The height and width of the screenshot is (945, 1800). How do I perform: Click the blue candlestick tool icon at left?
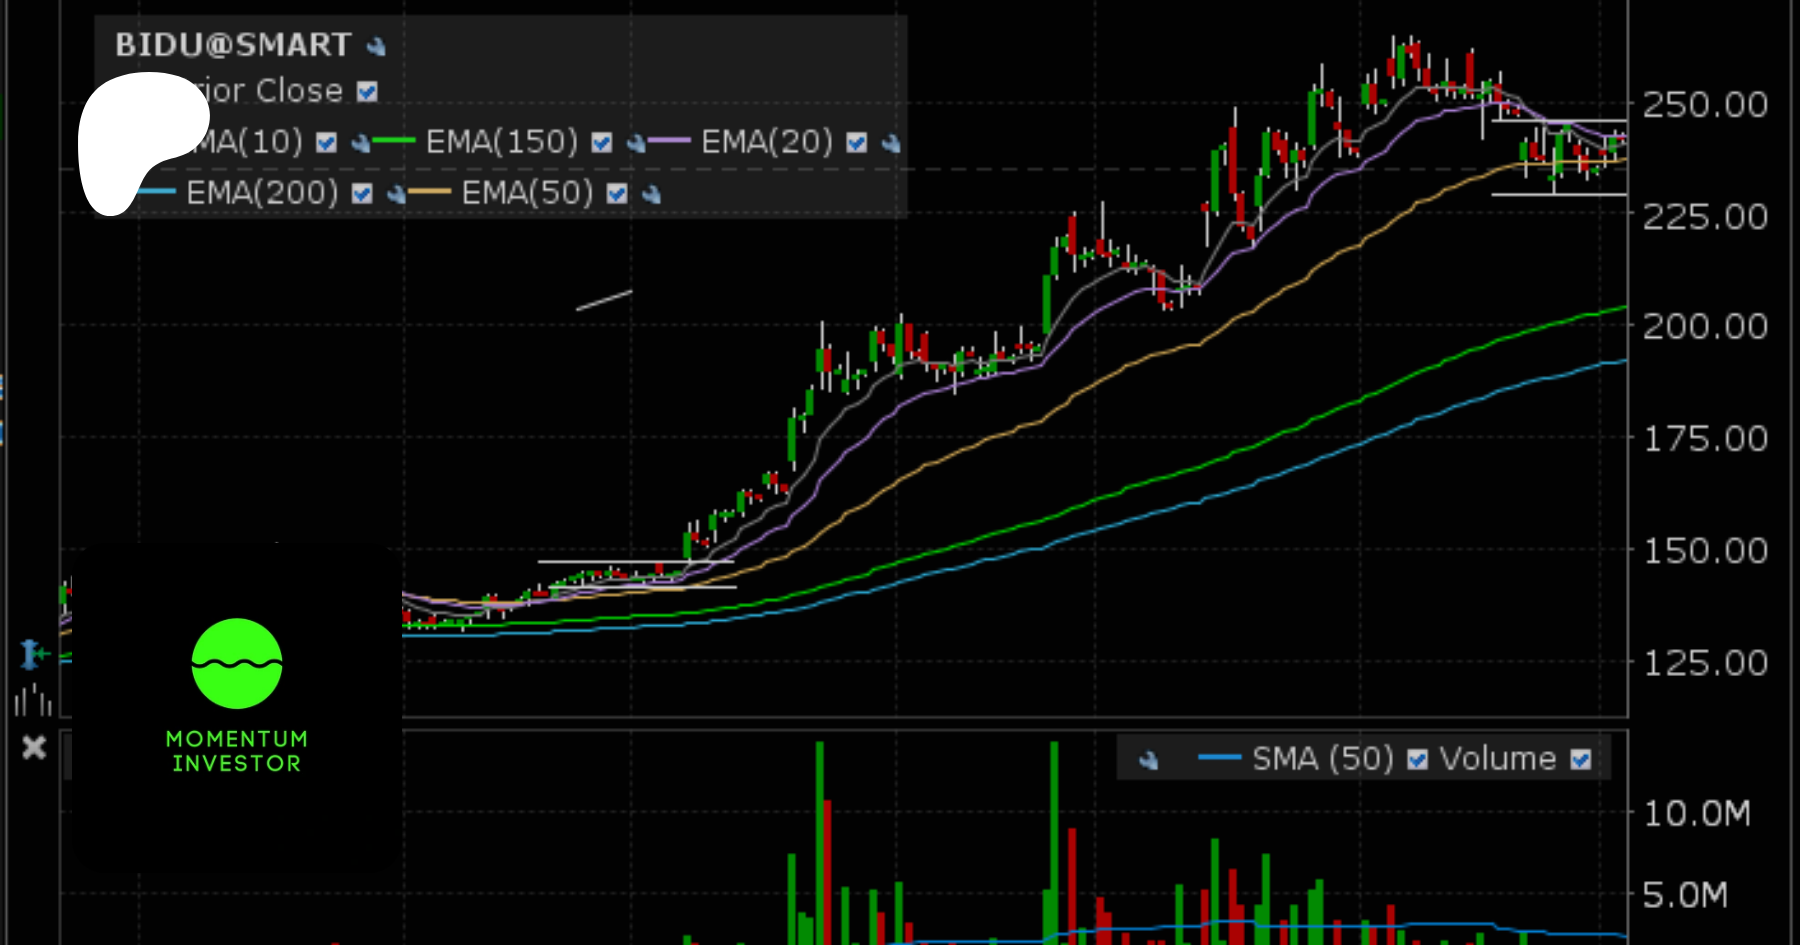[x=33, y=655]
